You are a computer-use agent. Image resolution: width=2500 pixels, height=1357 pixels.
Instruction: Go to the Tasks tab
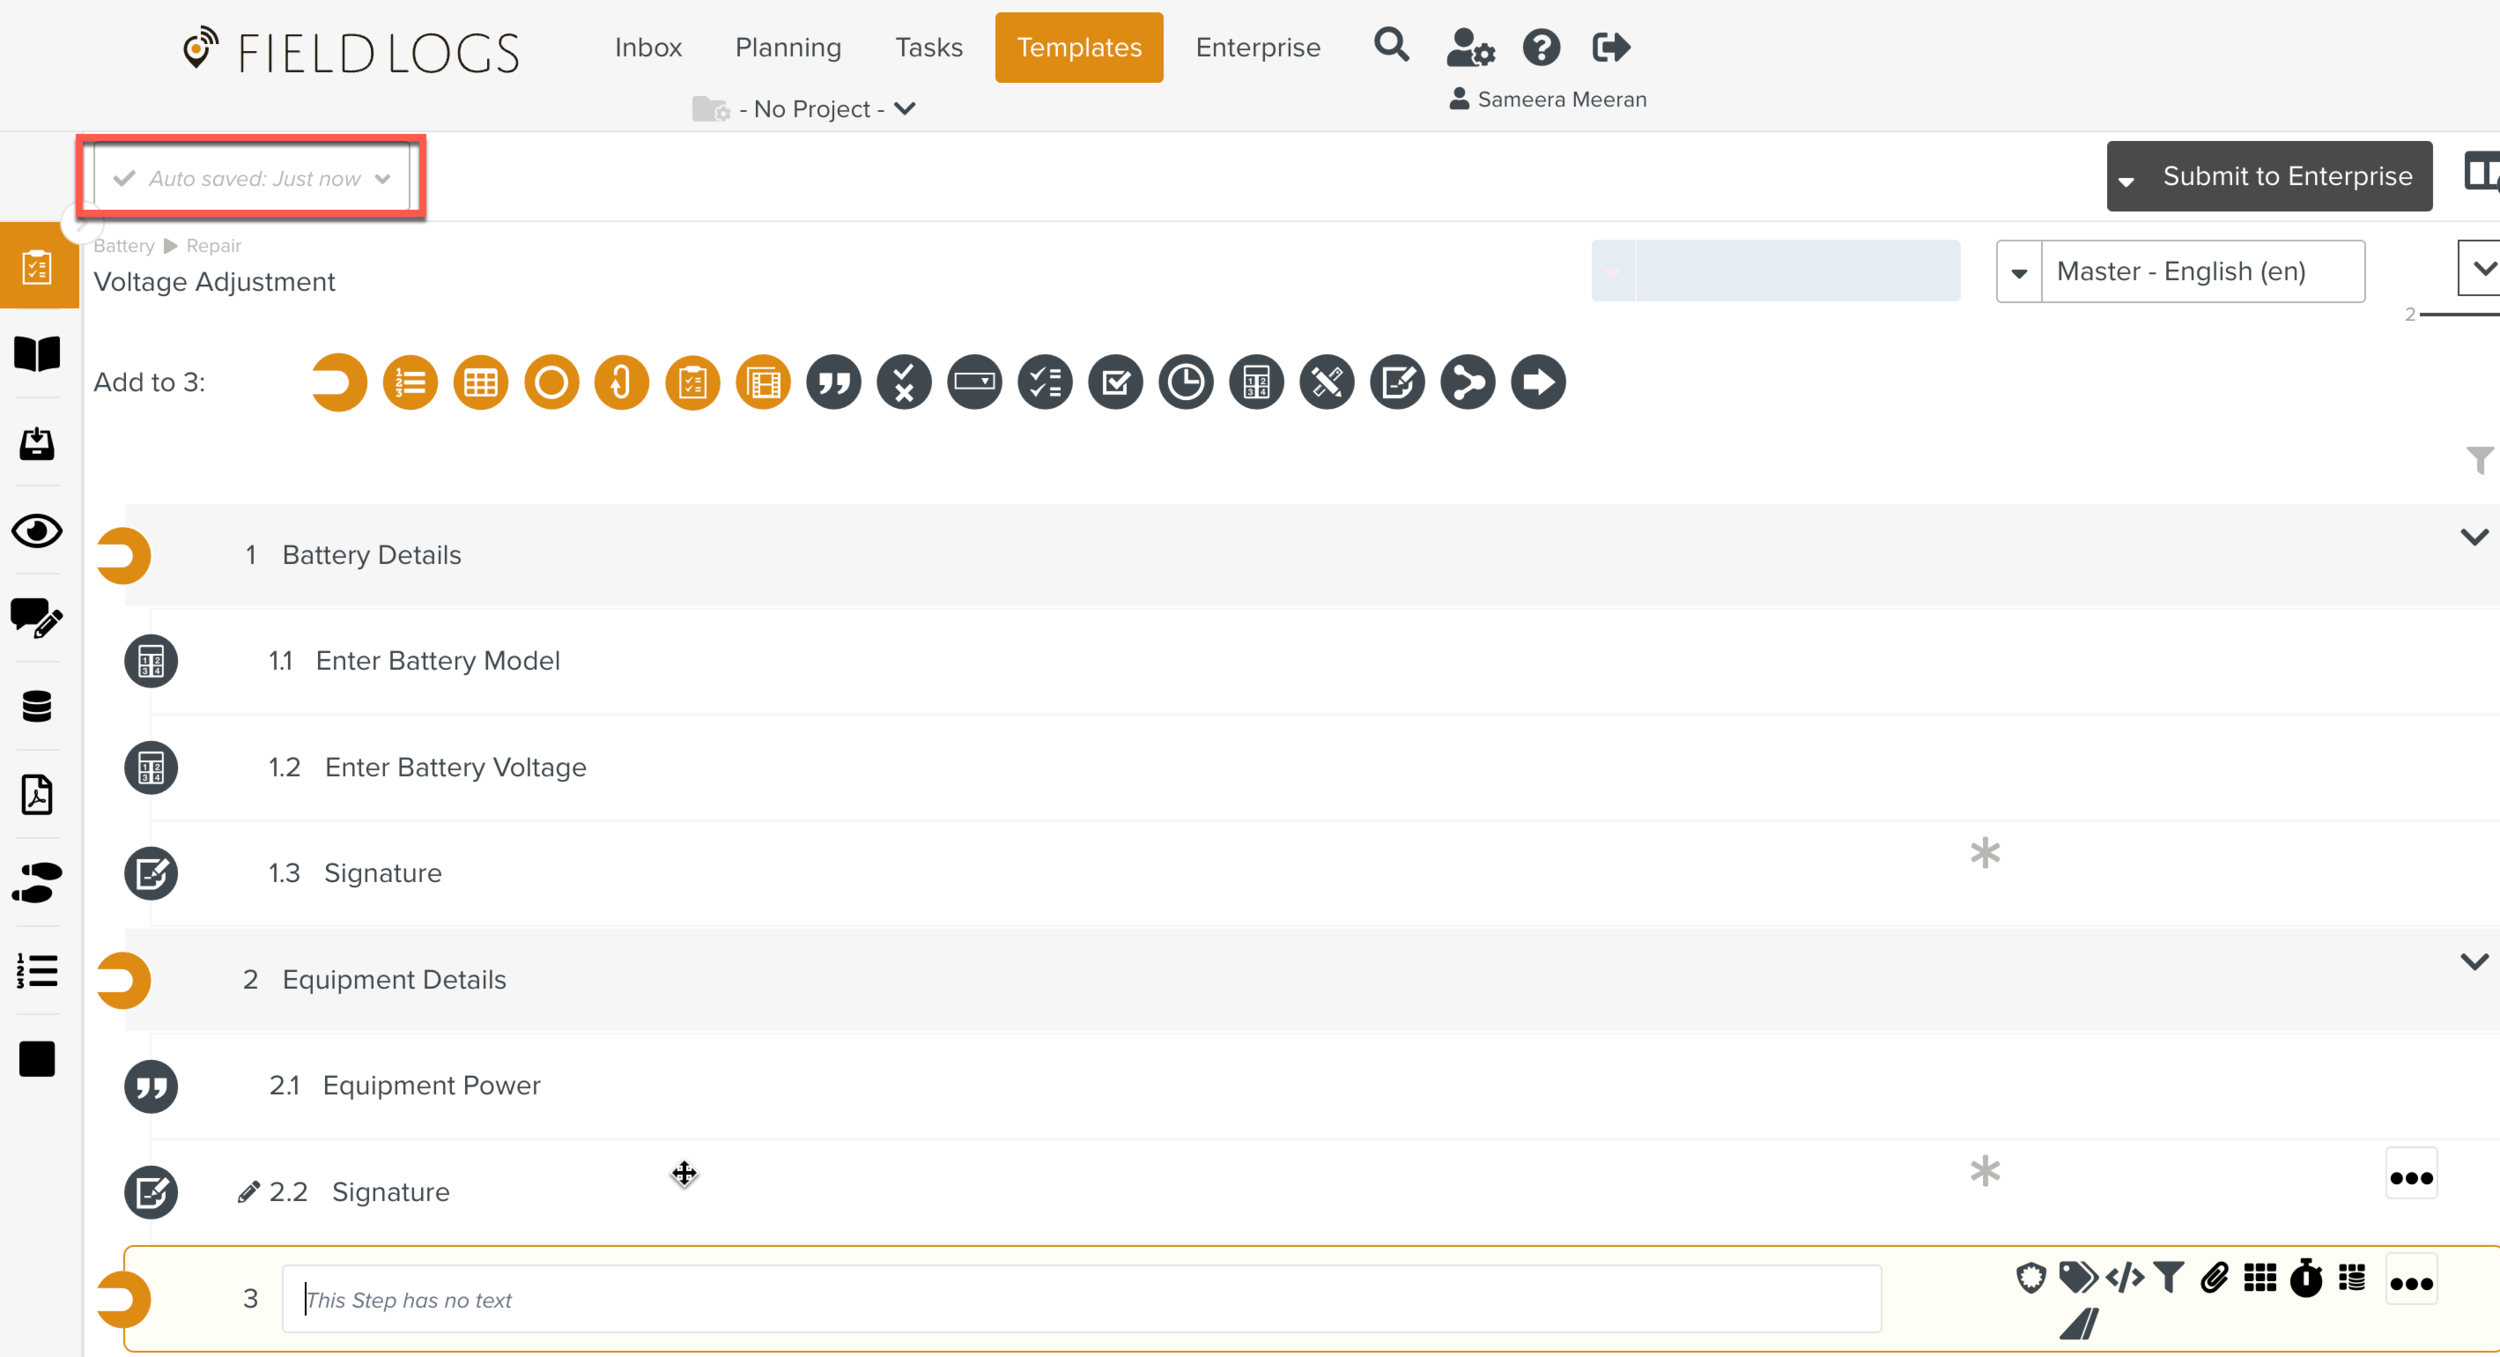pos(928,47)
